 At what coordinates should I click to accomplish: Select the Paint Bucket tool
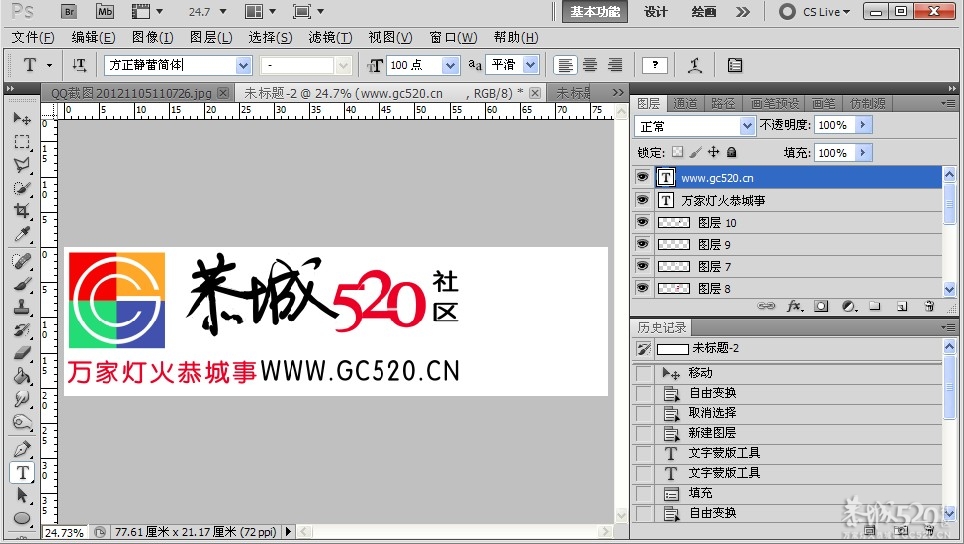coord(22,376)
